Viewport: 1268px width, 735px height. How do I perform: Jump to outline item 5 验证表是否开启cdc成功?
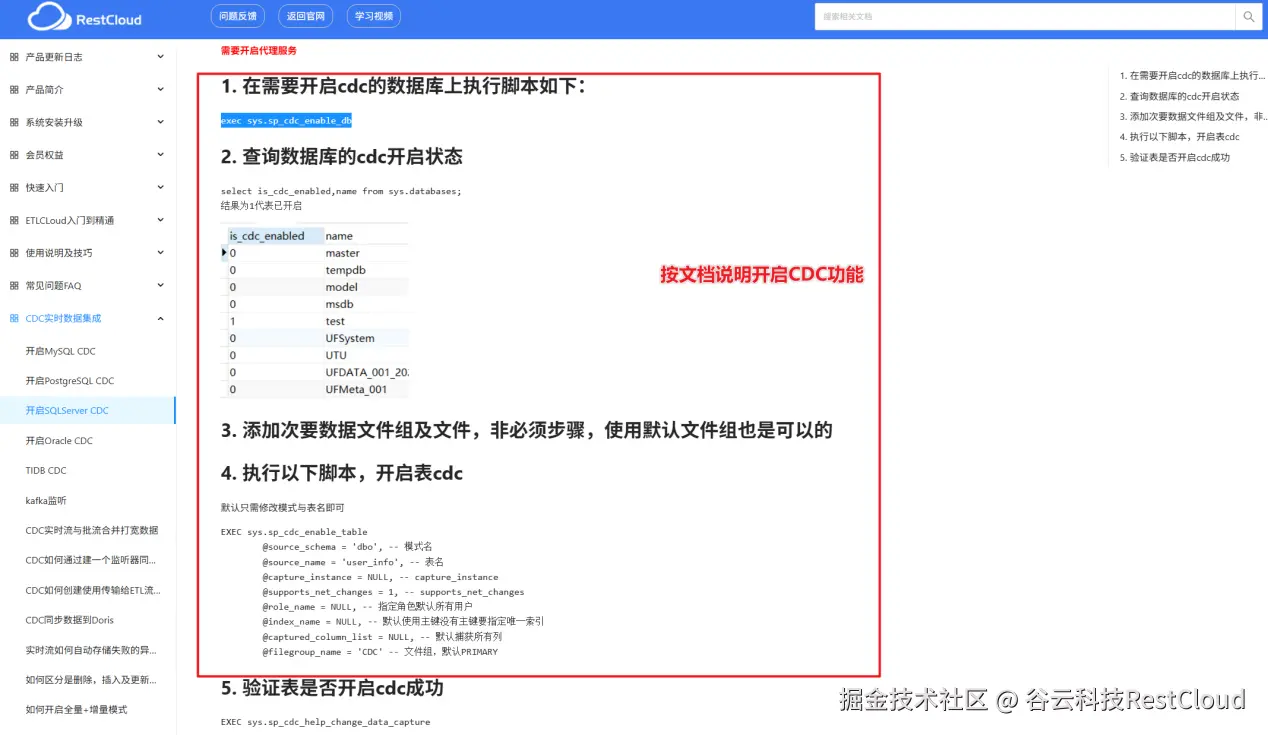click(1174, 157)
